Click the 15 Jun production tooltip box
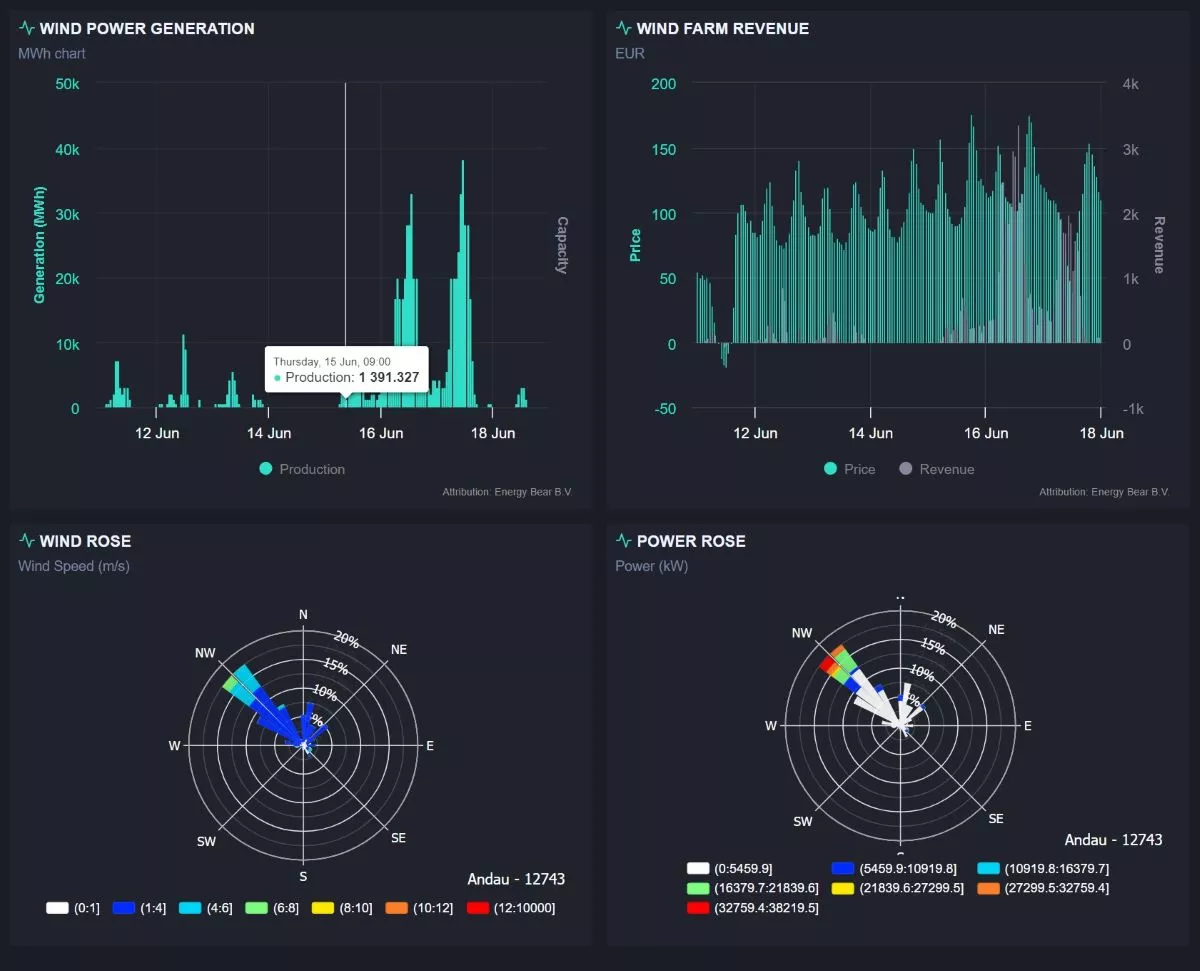The width and height of the screenshot is (1200, 971). point(346,370)
